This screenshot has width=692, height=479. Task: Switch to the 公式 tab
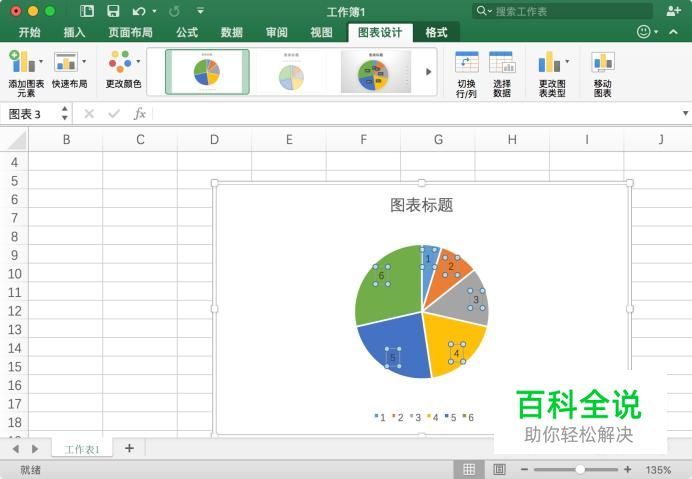tap(187, 32)
